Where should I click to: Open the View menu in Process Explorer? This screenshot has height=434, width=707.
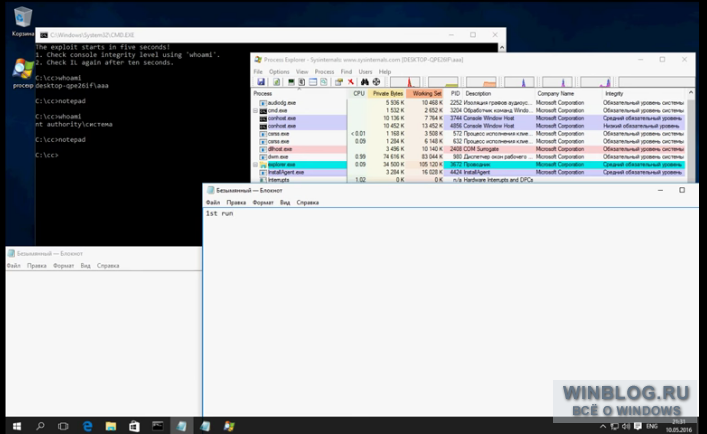[302, 72]
